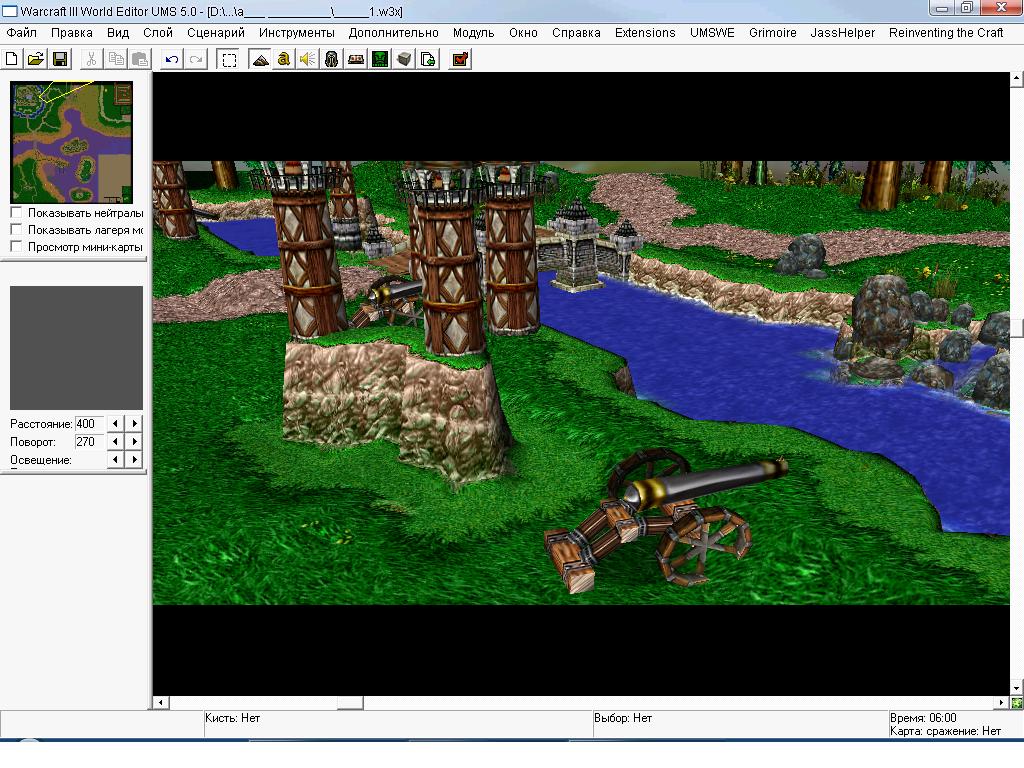This screenshot has width=1024, height=768.
Task: Click the Test Map icon
Action: (x=460, y=59)
